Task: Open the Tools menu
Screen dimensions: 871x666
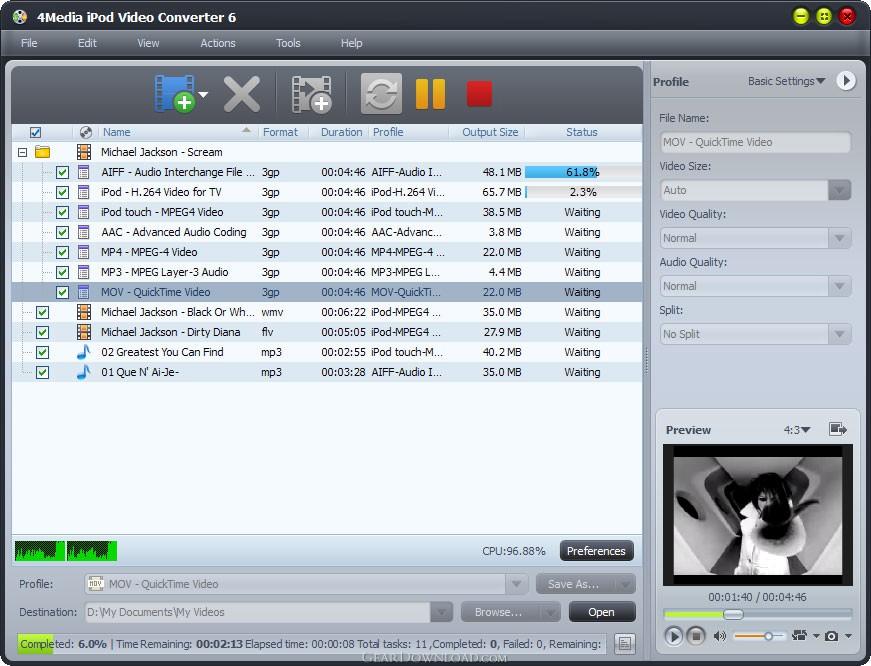Action: [288, 43]
